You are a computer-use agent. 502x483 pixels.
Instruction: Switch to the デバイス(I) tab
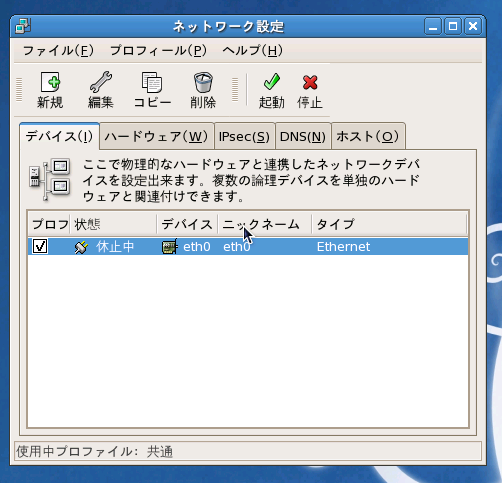point(59,136)
